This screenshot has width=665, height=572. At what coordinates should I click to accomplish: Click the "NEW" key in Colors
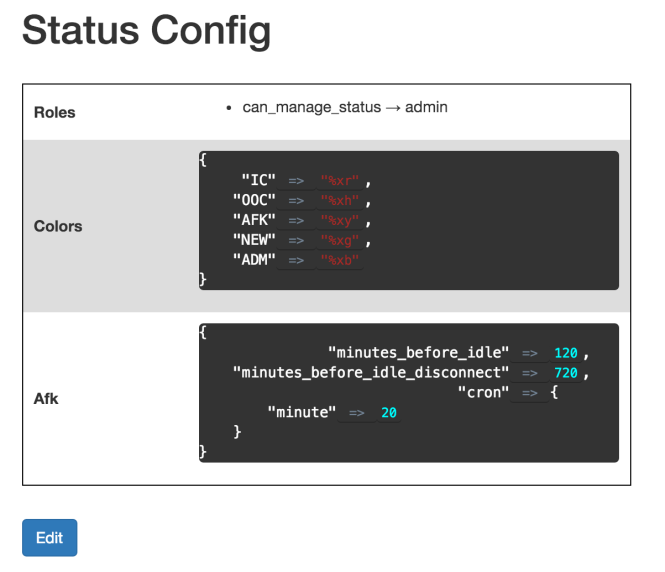tap(254, 240)
